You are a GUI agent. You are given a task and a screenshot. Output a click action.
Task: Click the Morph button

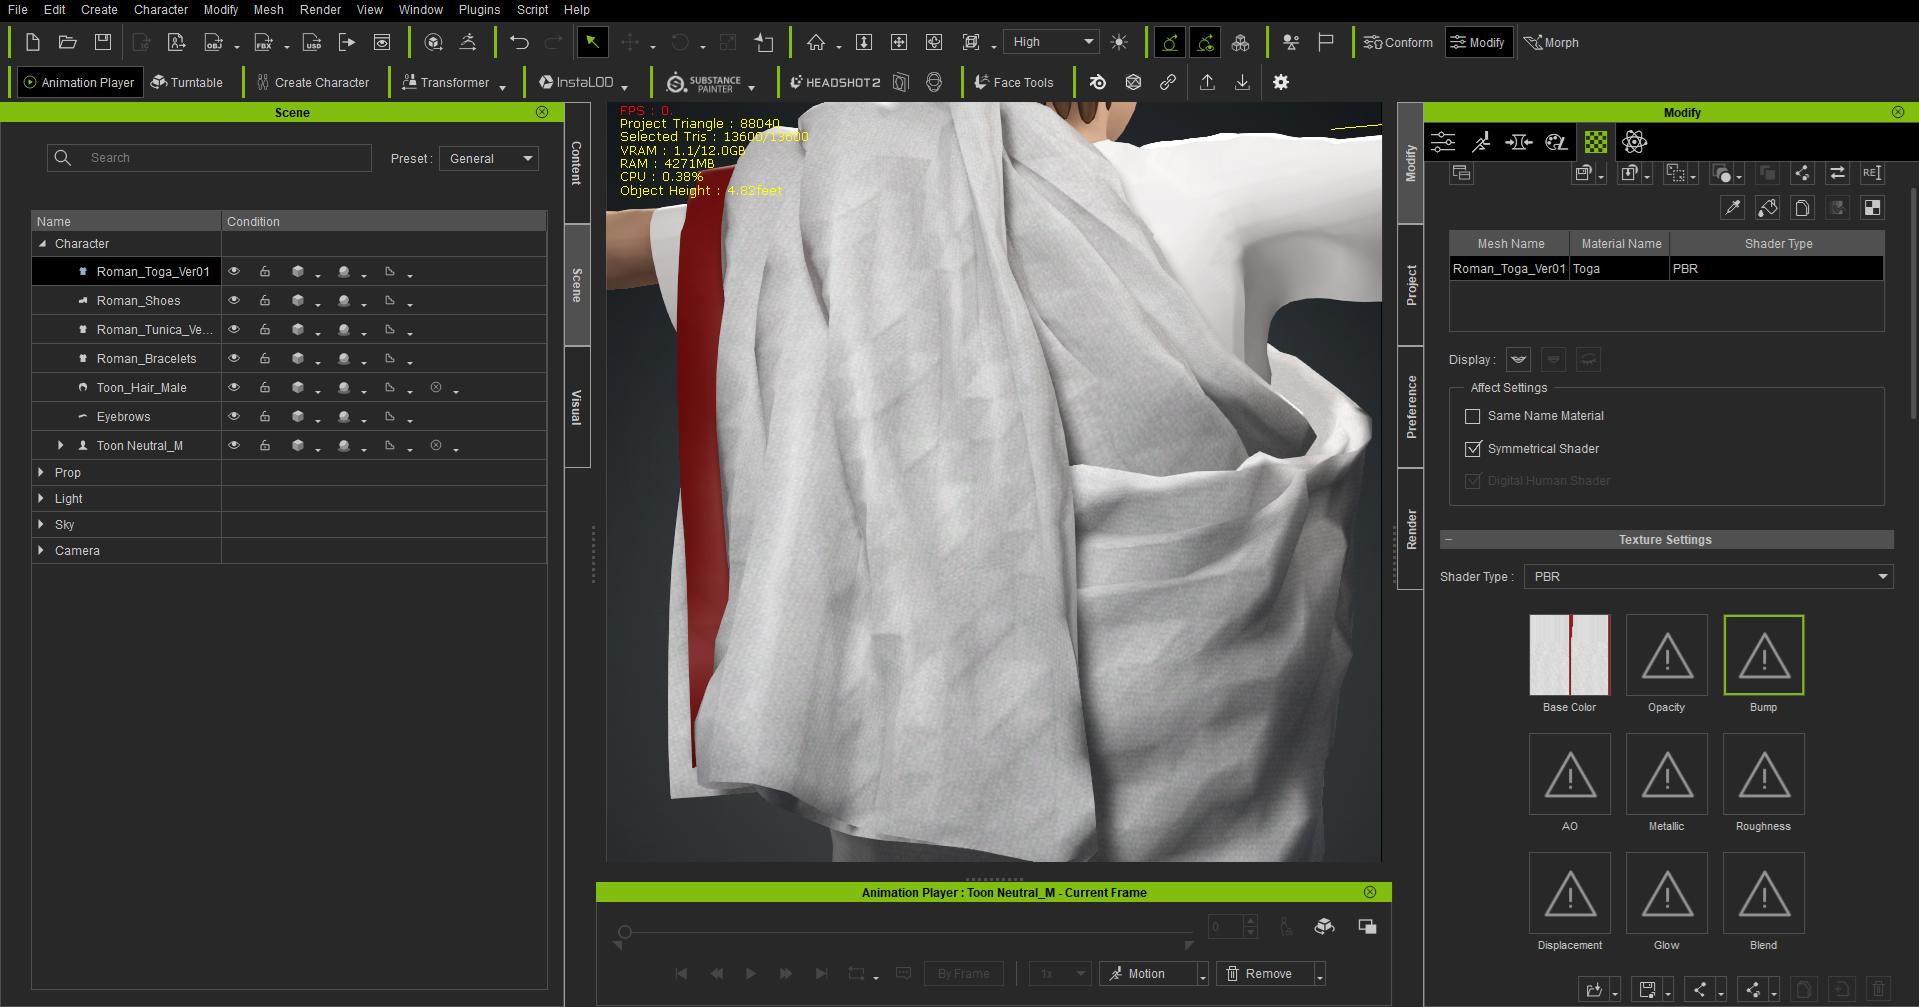click(1551, 42)
